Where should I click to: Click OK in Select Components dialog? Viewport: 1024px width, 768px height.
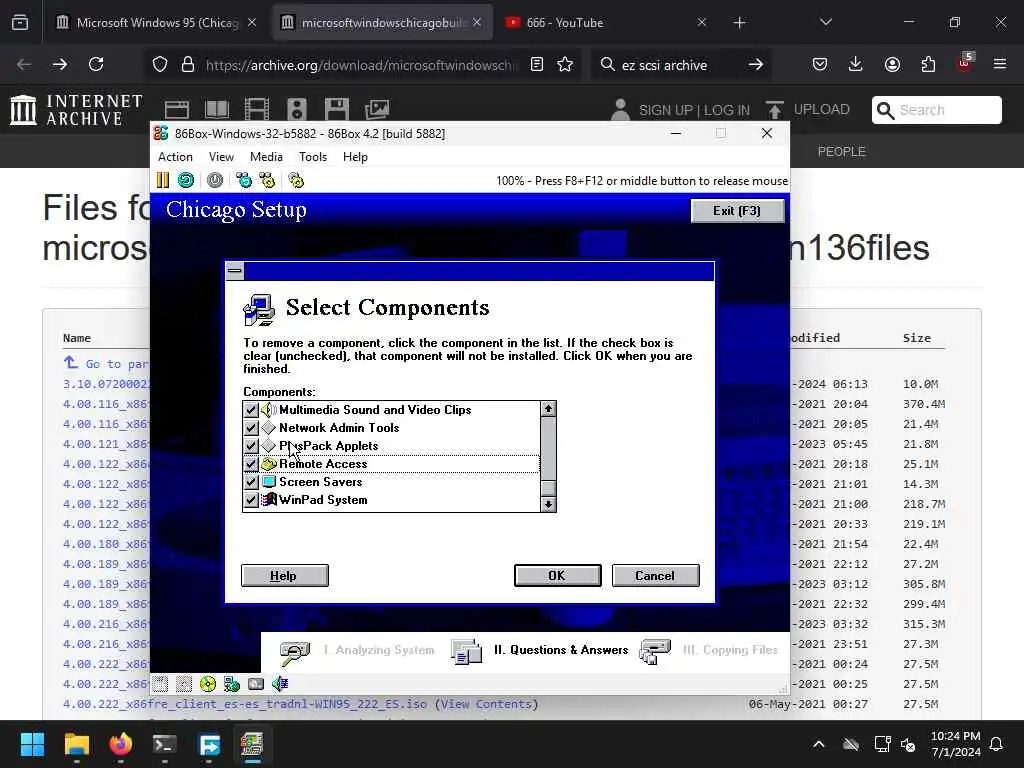pyautogui.click(x=557, y=575)
